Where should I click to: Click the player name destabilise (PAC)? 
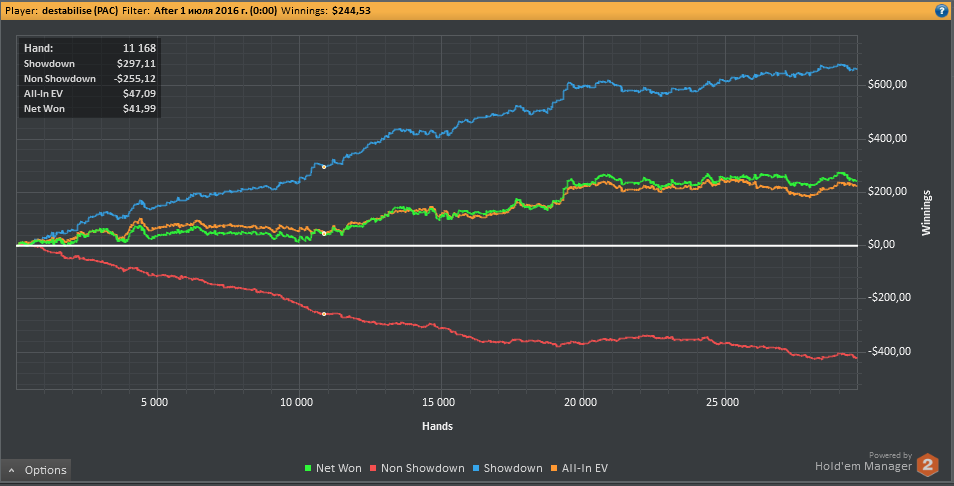[x=81, y=10]
